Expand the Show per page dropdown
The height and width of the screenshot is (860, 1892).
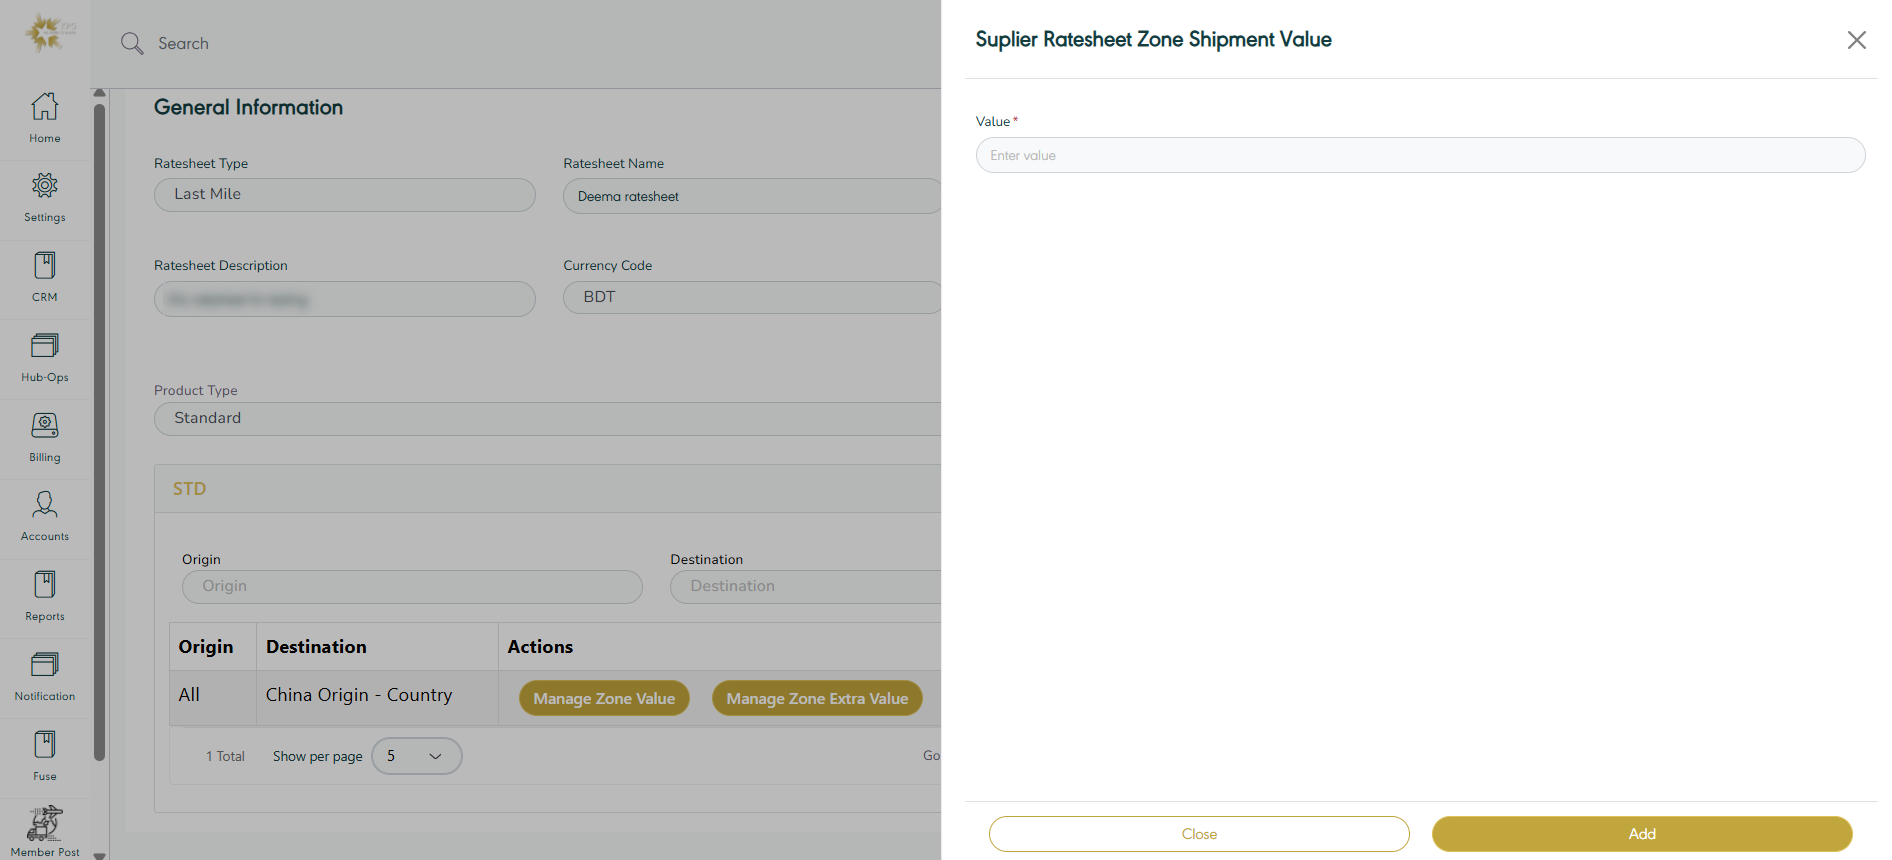coord(416,756)
